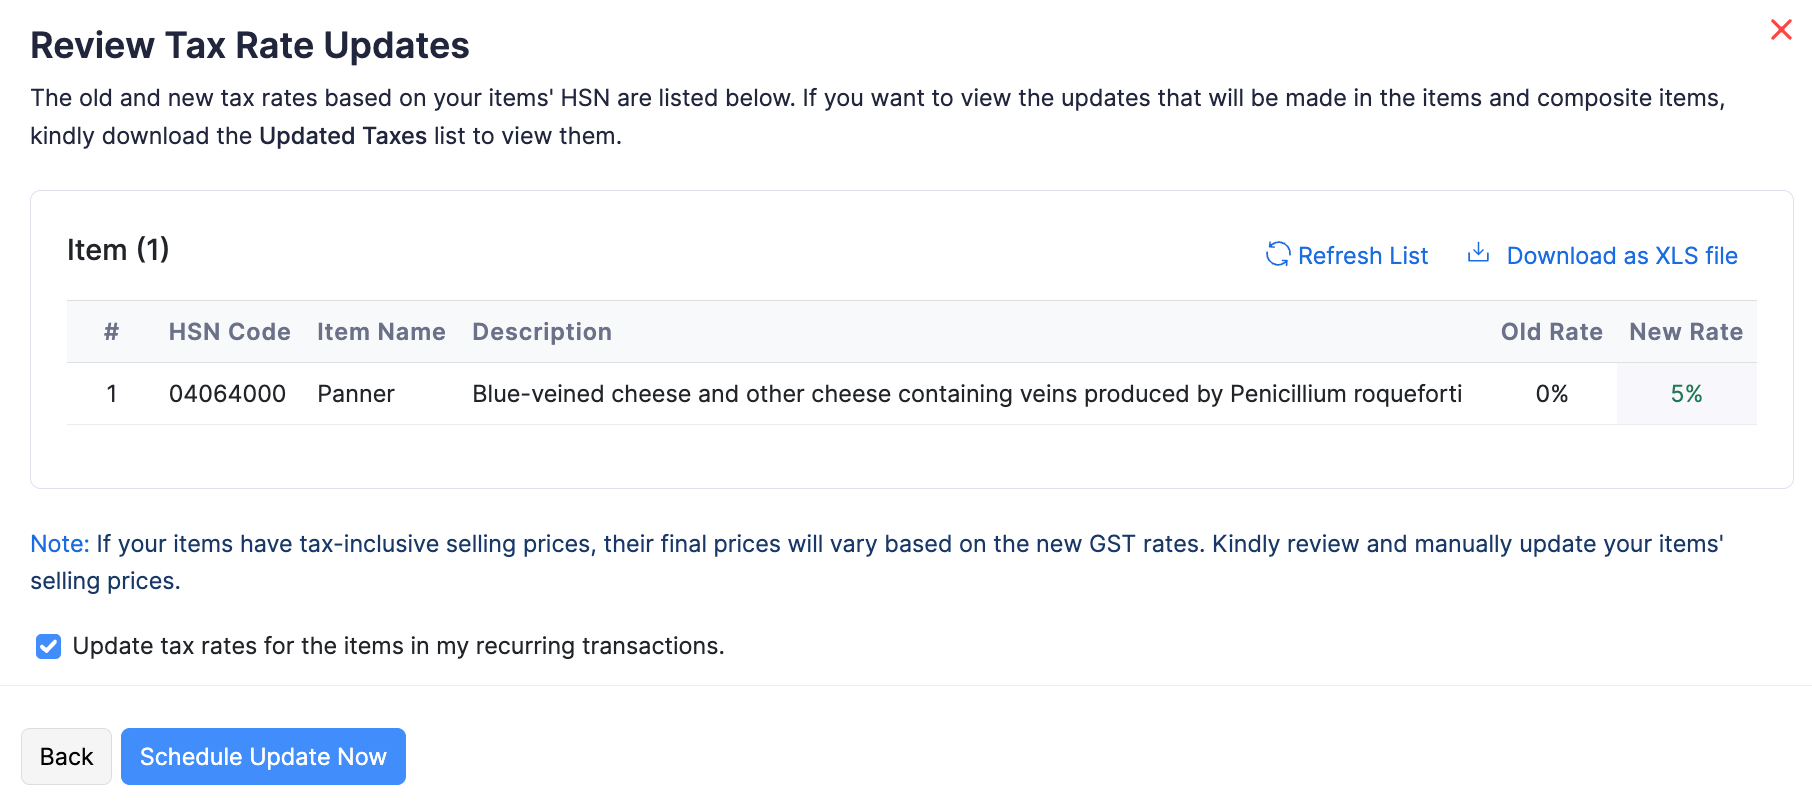Open Download as XLS file
The image size is (1812, 804).
(x=1622, y=255)
